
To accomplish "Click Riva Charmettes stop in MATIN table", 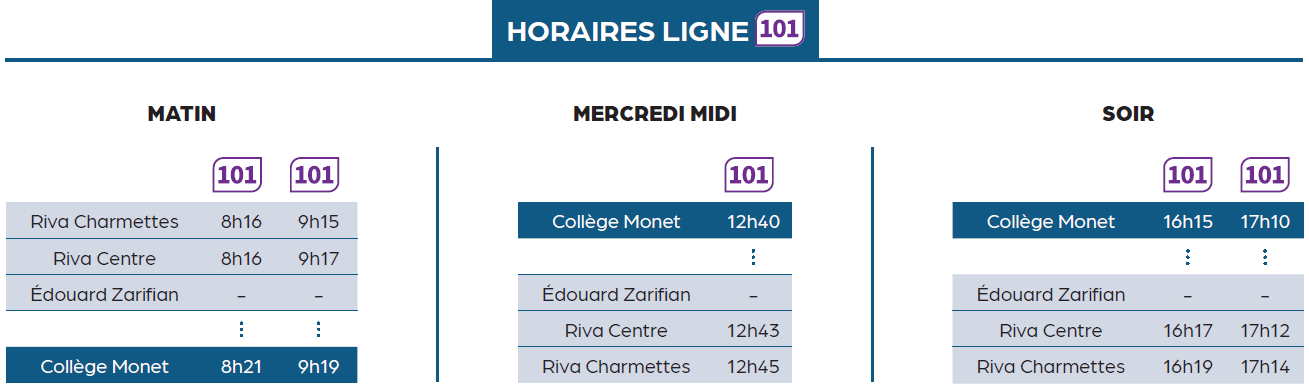I will click(x=105, y=222).
